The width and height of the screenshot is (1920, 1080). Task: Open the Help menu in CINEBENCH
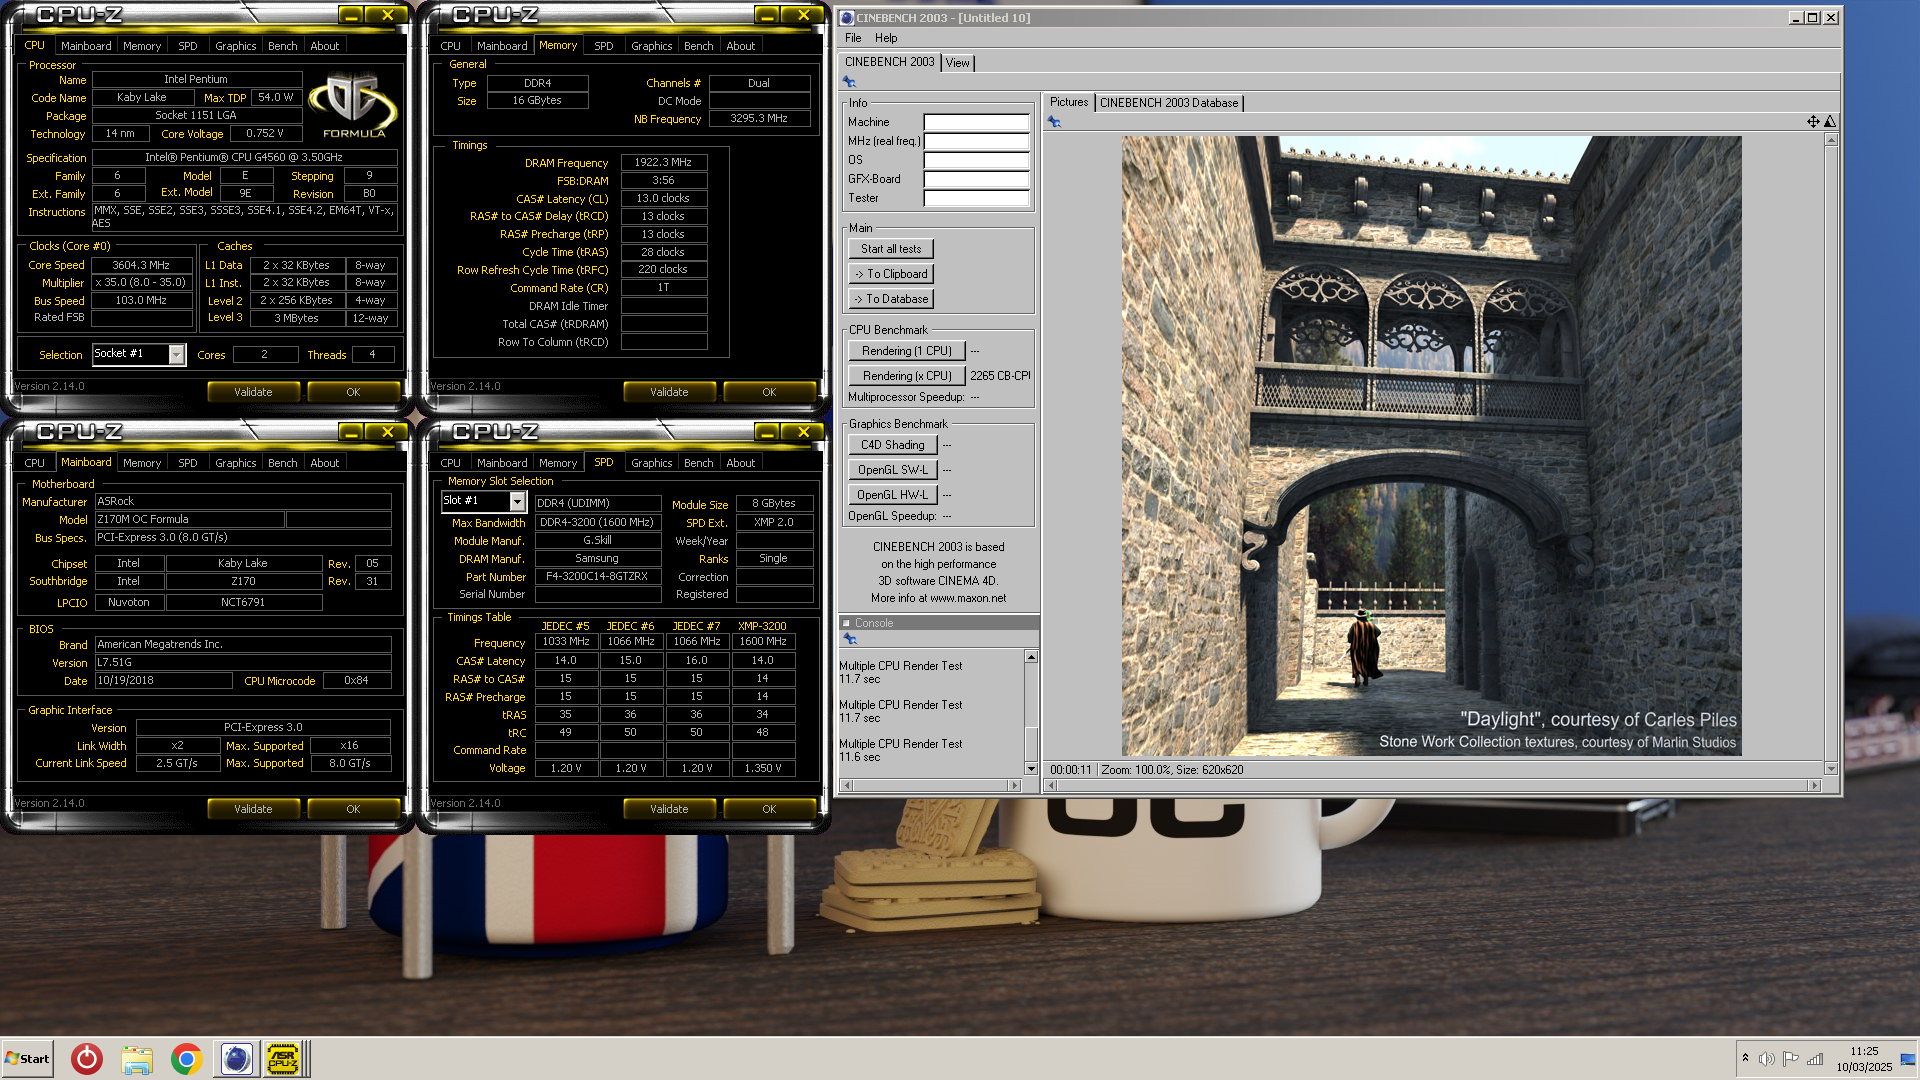(886, 38)
